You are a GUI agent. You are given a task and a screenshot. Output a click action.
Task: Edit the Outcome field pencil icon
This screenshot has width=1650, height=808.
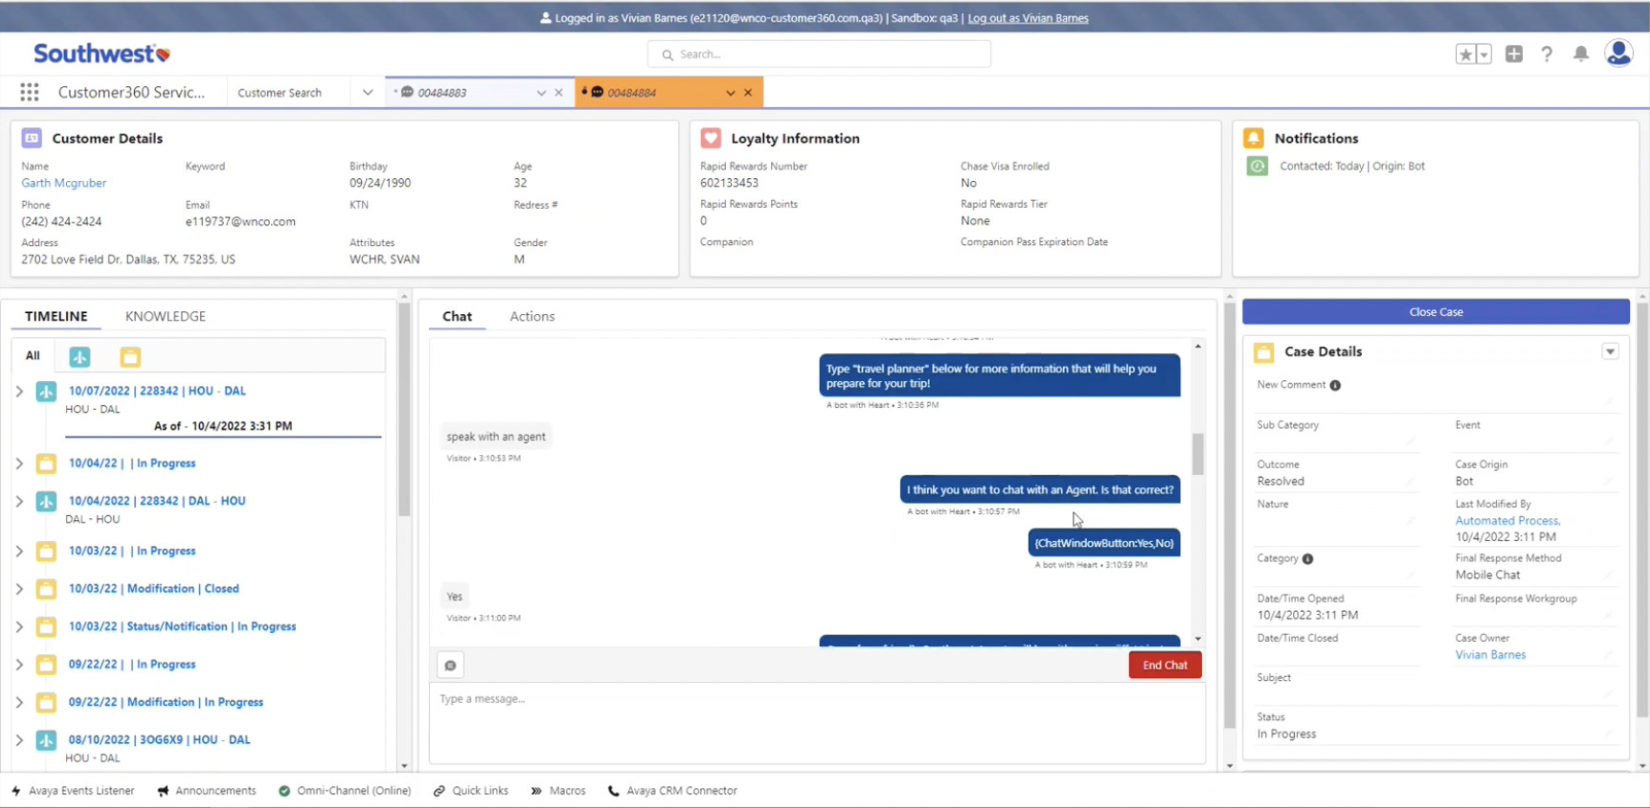tap(1410, 482)
